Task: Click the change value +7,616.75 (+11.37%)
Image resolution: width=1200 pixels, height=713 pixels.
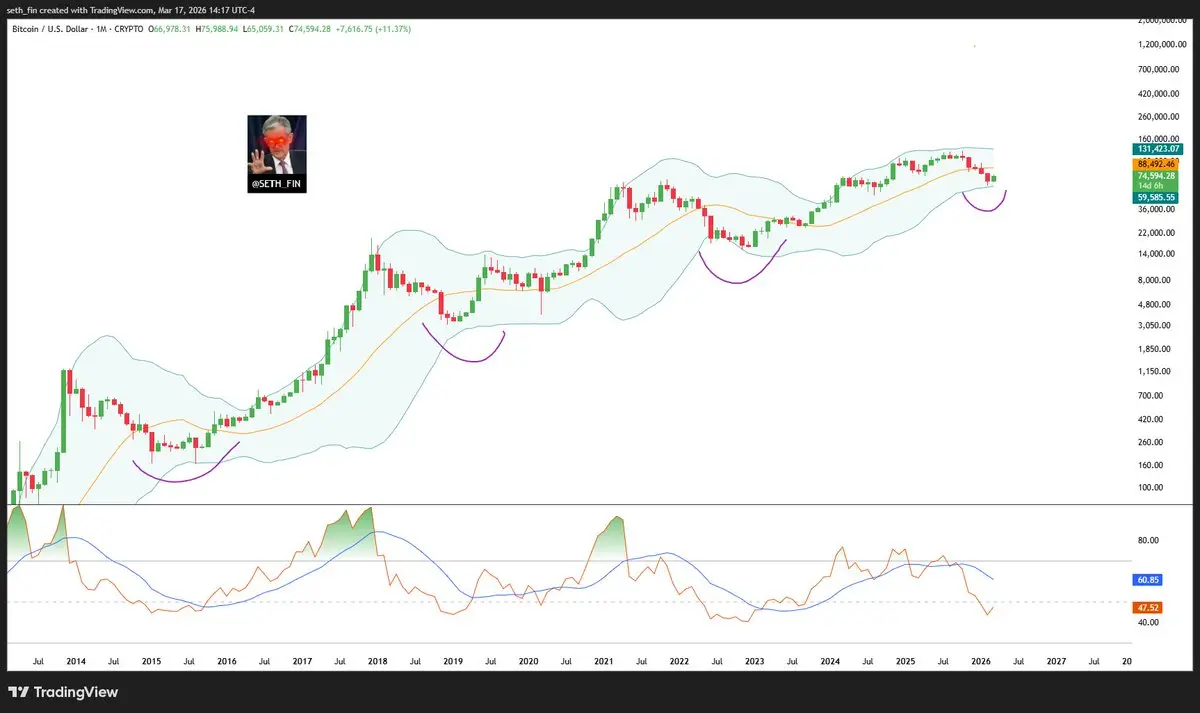Action: (x=374, y=29)
